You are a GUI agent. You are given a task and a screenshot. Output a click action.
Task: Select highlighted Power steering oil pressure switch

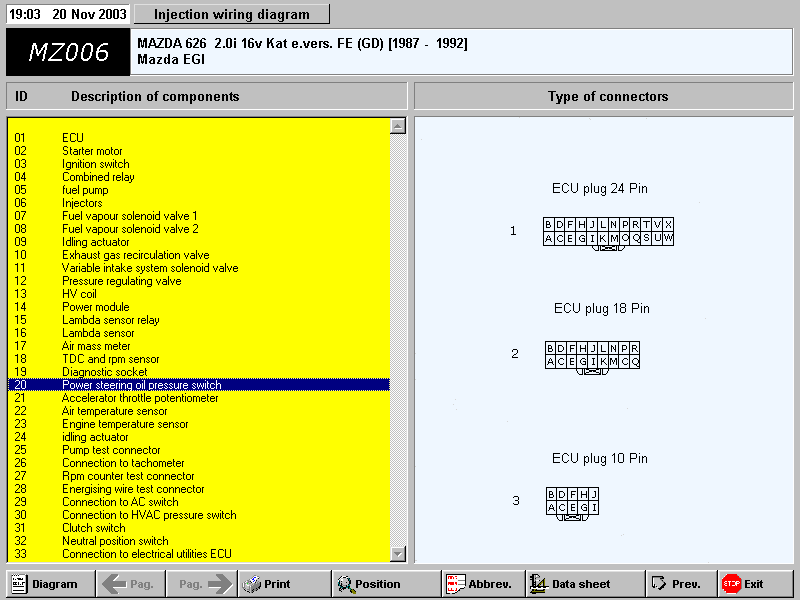click(199, 385)
